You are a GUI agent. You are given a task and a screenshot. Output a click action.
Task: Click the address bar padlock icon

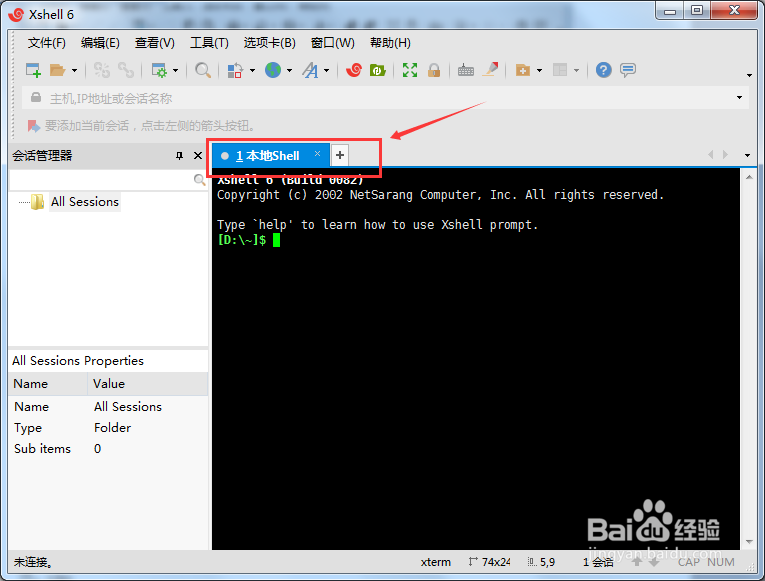click(36, 97)
